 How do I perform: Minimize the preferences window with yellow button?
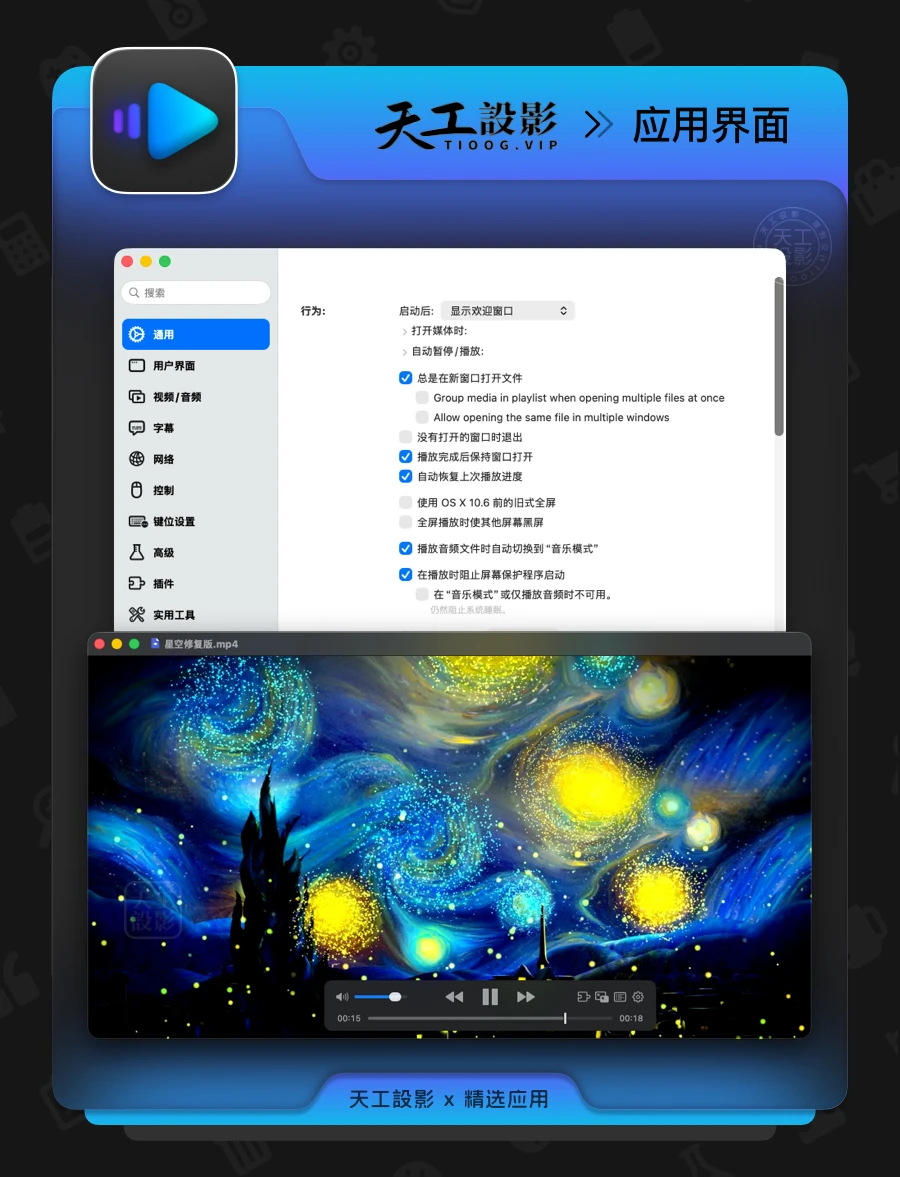click(146, 261)
